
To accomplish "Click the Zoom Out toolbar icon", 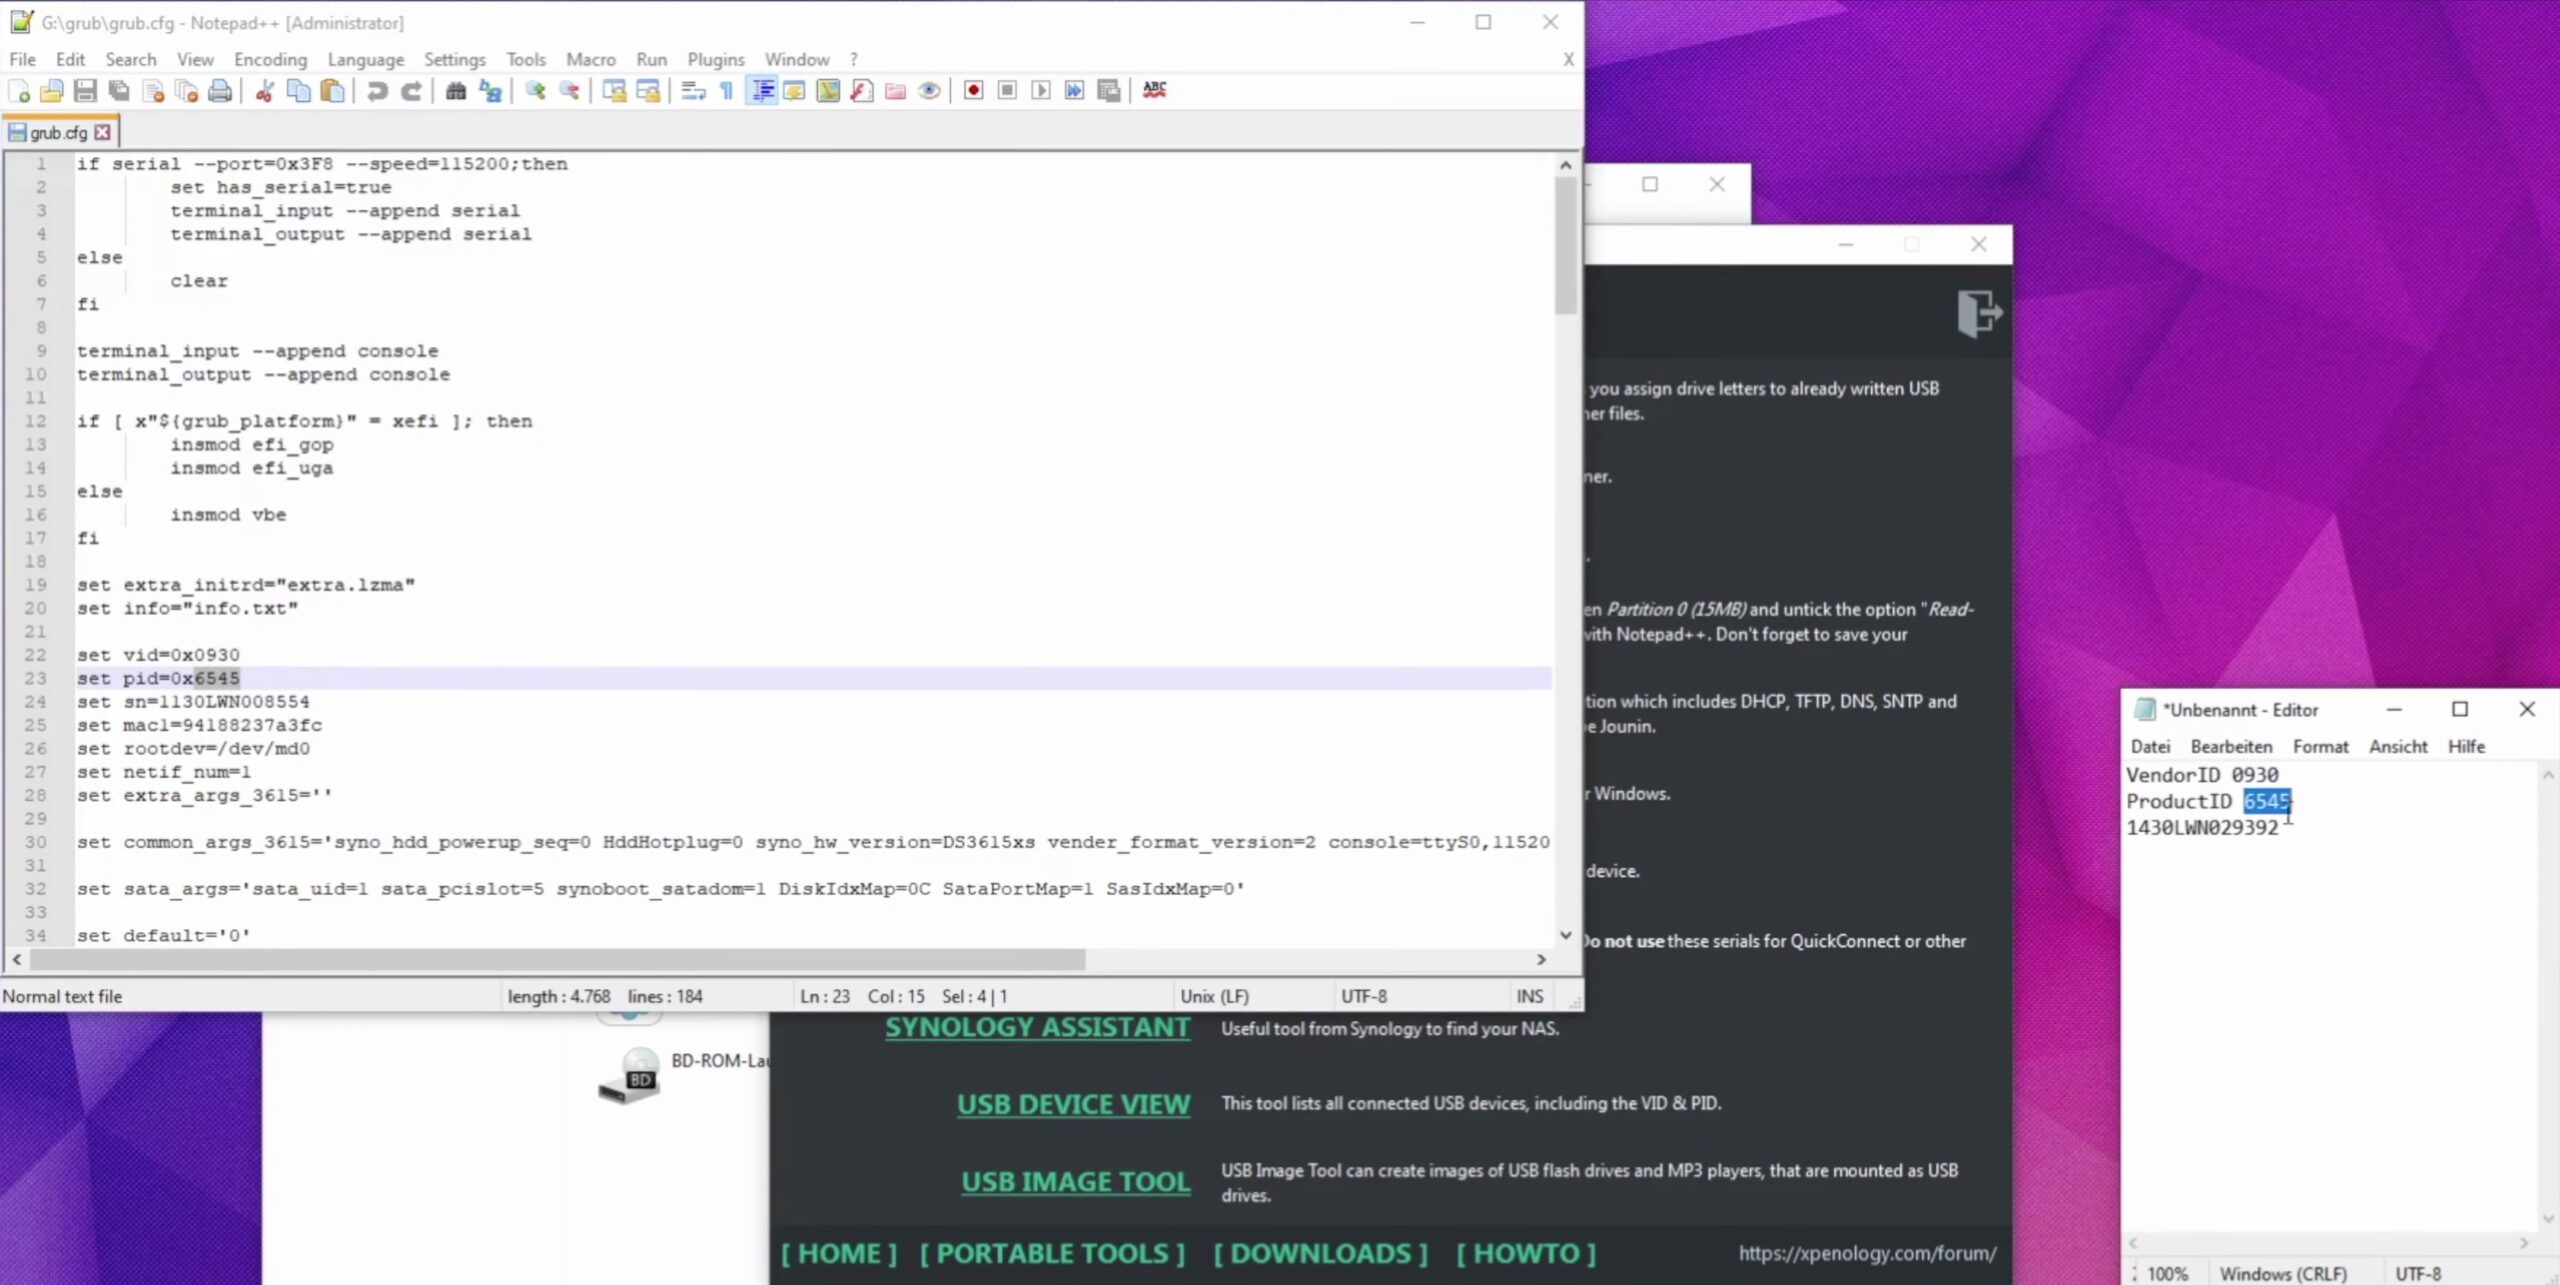I will [x=569, y=91].
